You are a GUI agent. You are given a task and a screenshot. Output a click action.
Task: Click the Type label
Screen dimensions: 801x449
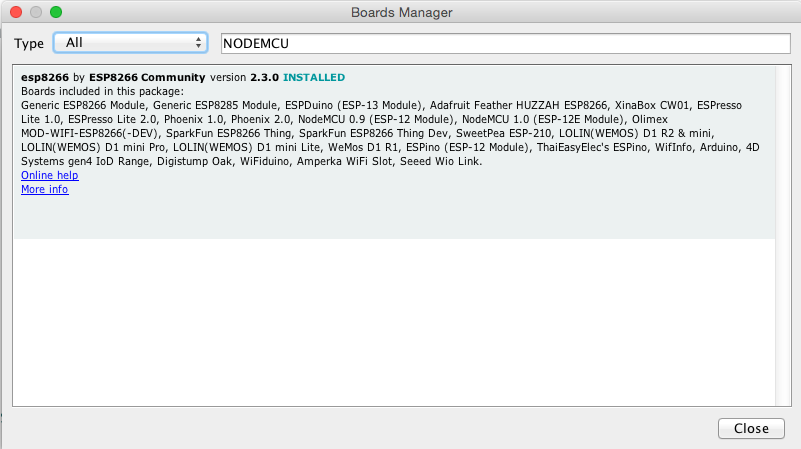(x=29, y=43)
